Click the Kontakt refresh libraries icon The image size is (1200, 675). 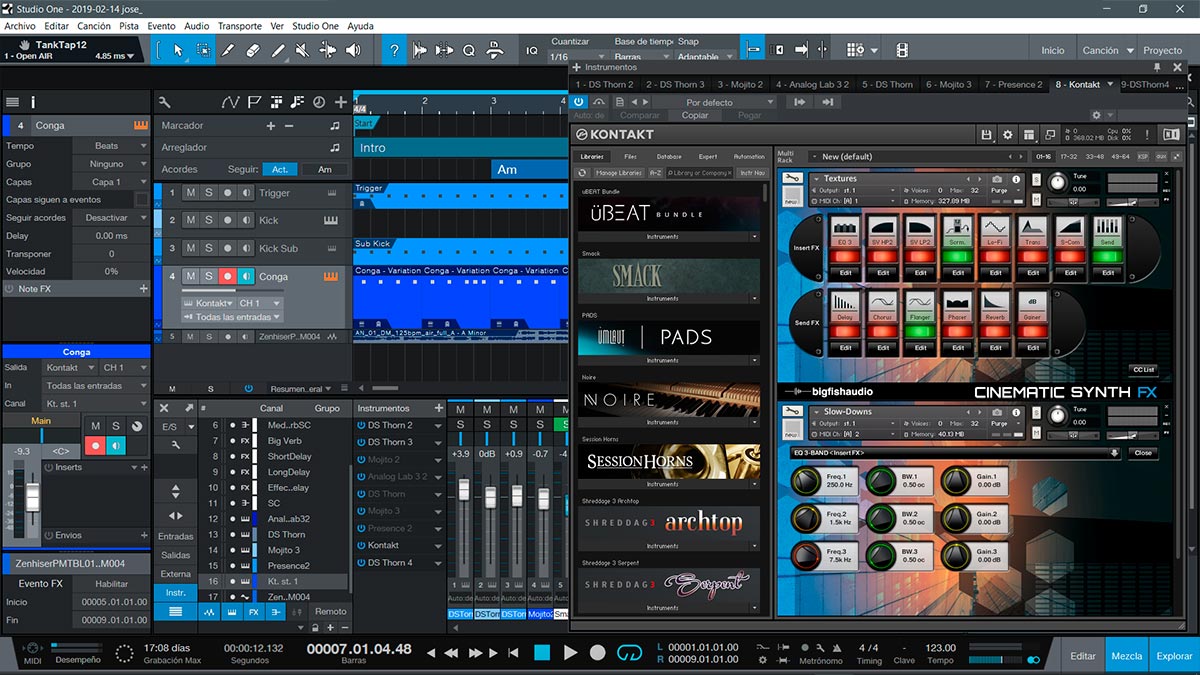[x=583, y=173]
